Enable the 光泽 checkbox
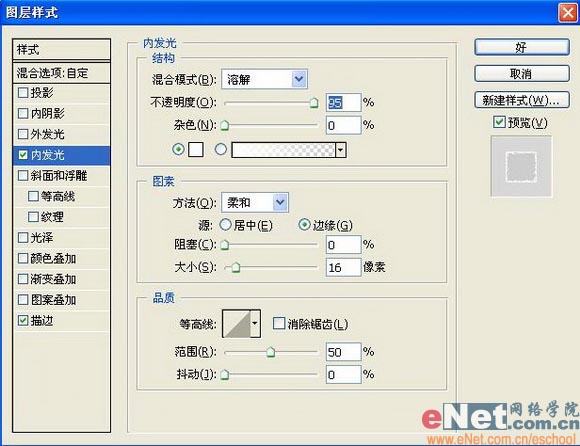Screen dimensions: 580x446 [23, 237]
